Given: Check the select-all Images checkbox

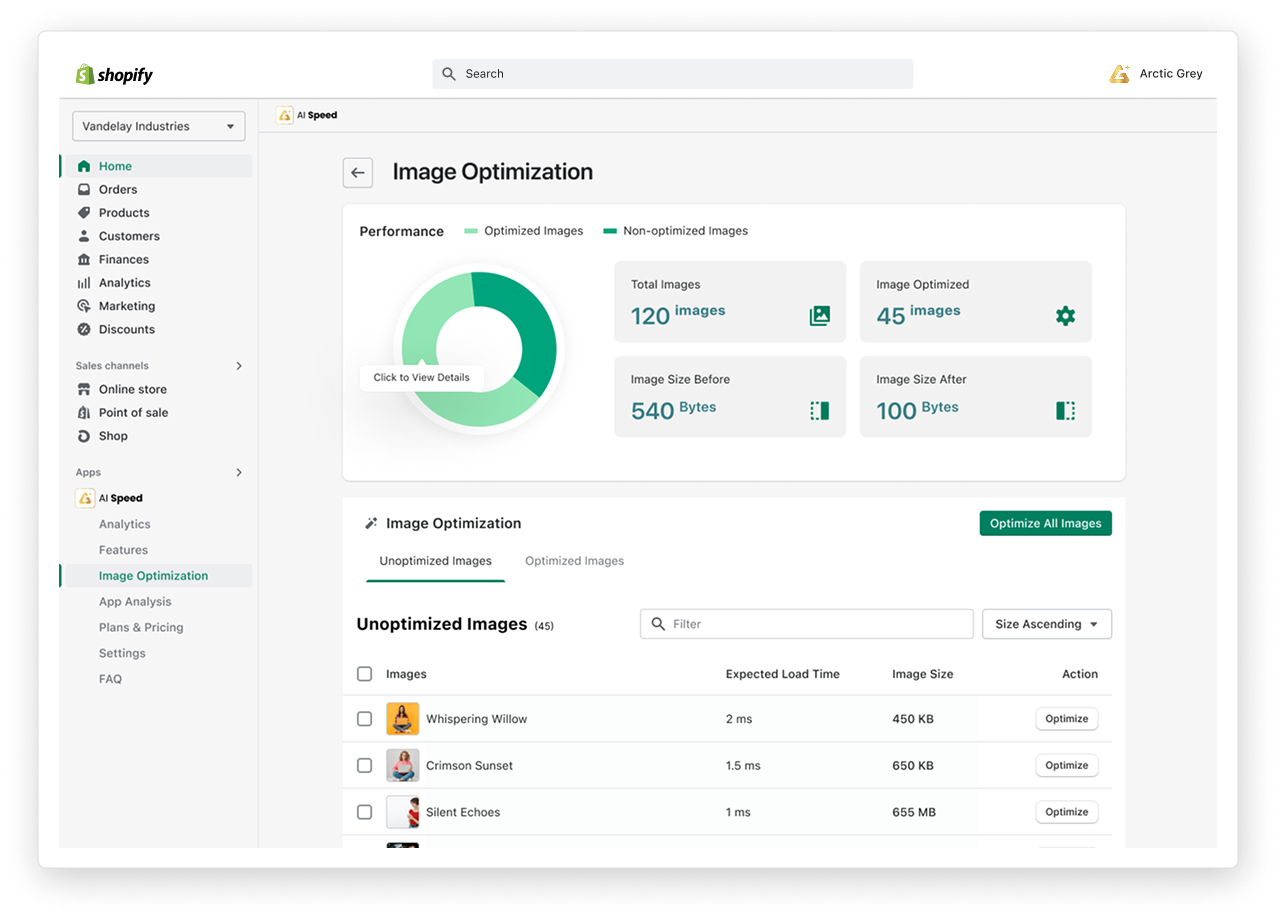Looking at the screenshot, I should point(365,674).
